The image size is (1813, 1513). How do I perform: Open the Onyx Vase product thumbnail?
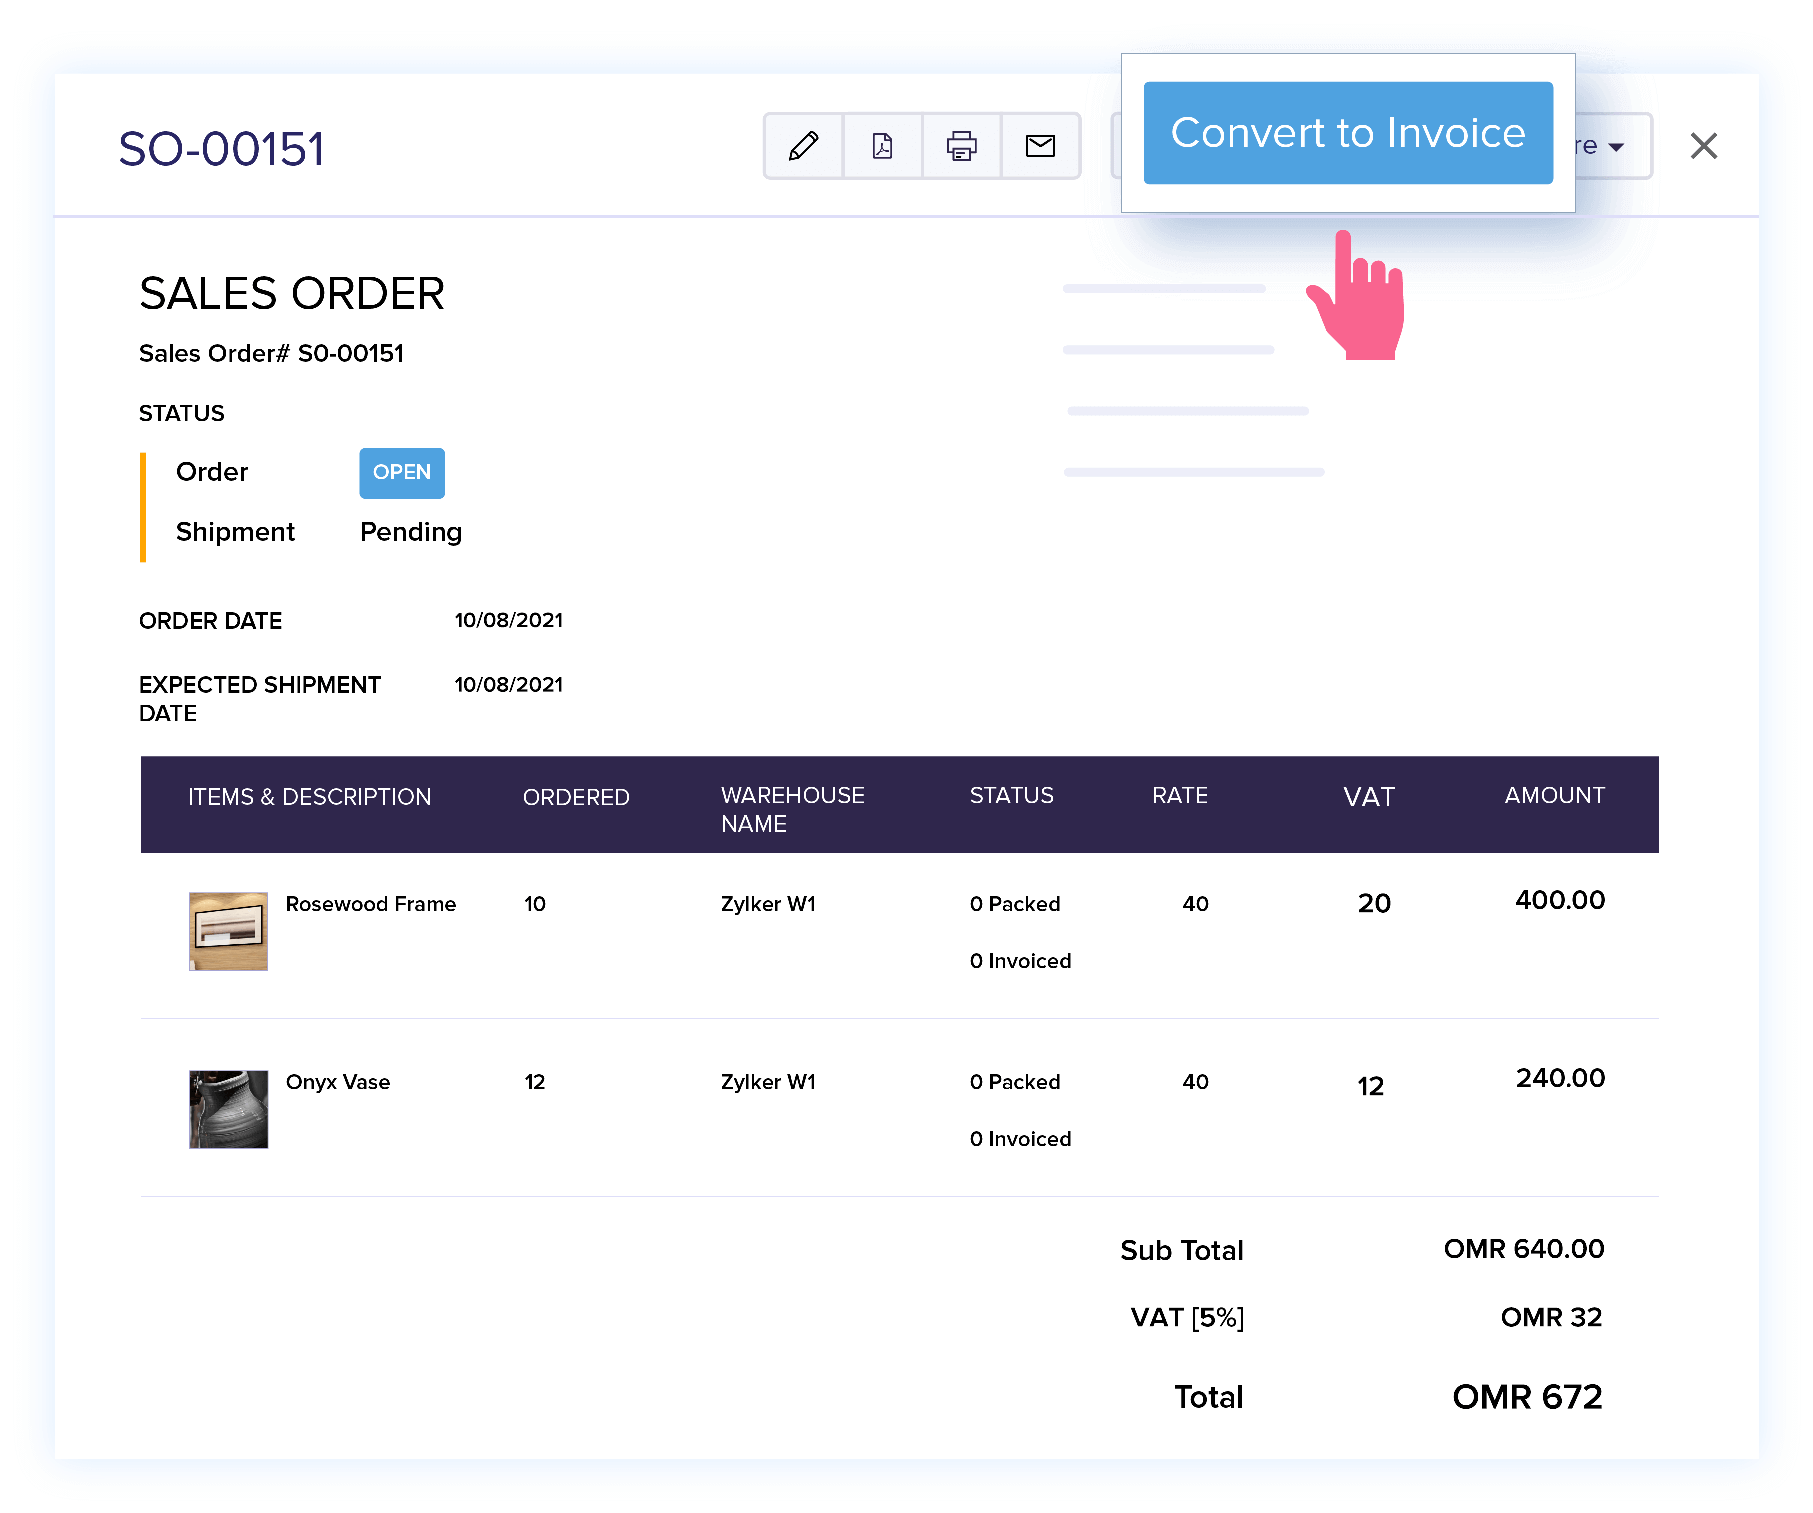(228, 1109)
